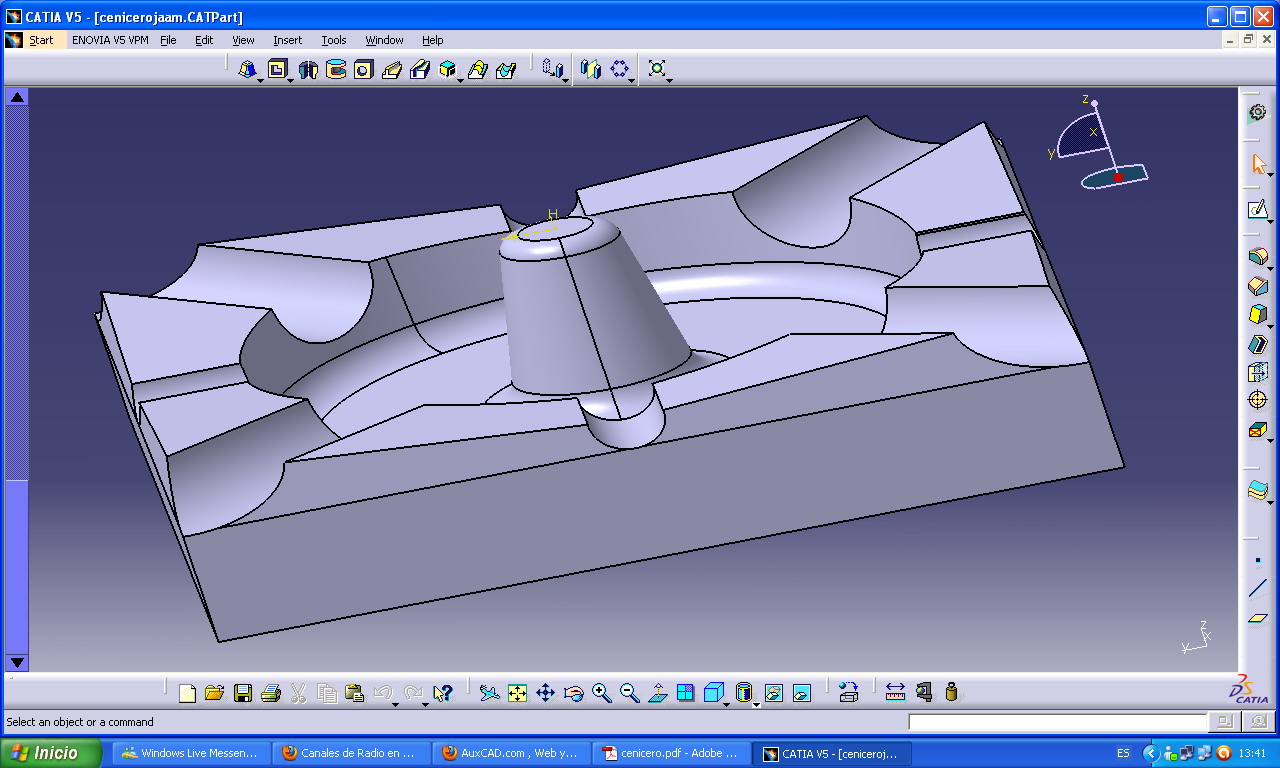Activate Fly Mode airplane icon

coord(489,692)
